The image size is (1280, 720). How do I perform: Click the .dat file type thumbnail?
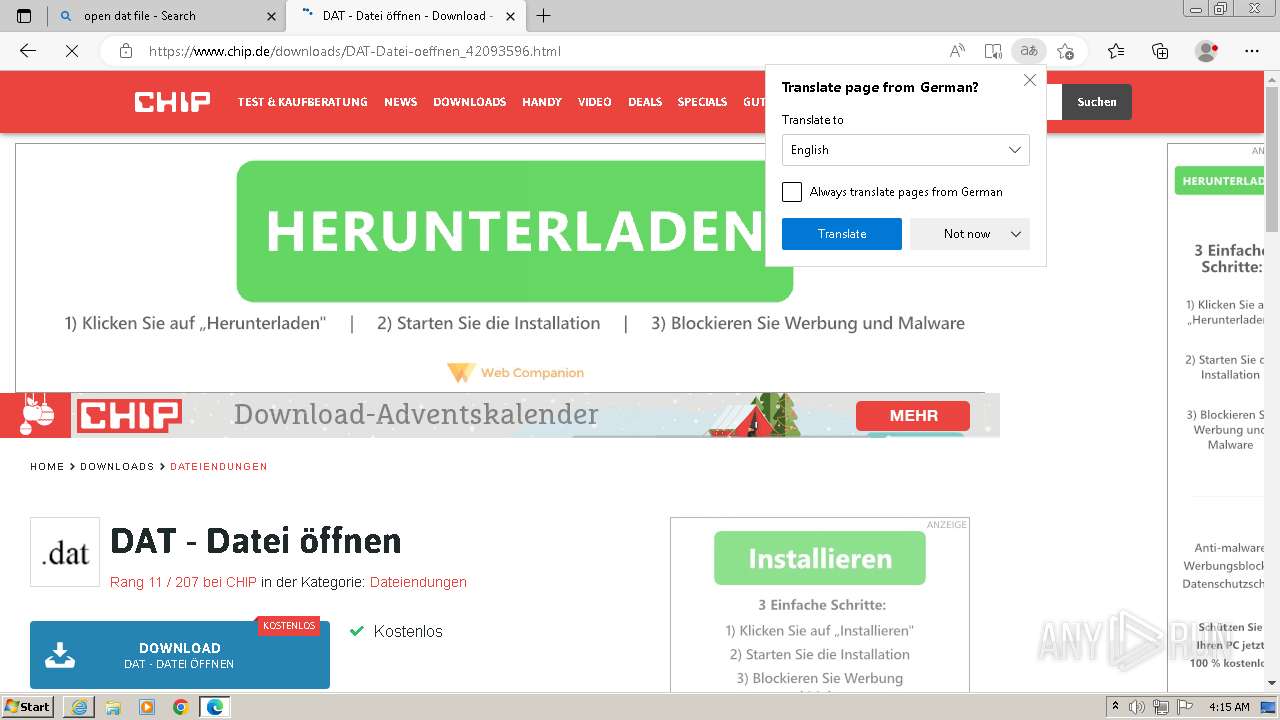pos(65,552)
